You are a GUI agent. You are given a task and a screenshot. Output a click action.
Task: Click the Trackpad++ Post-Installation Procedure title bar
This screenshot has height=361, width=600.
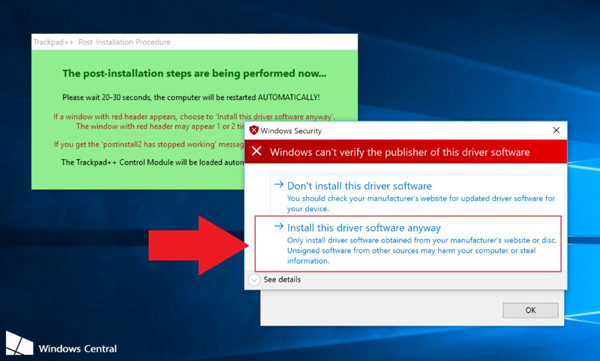[194, 42]
